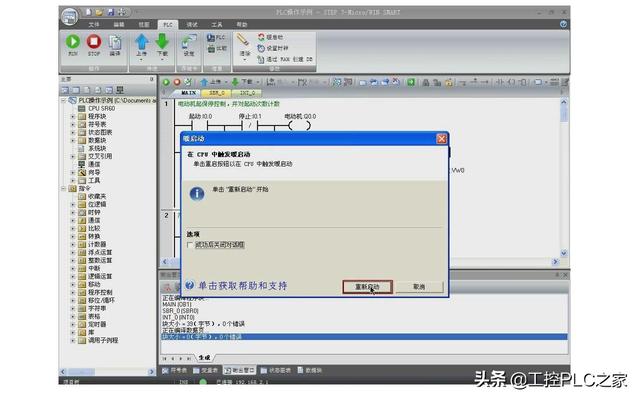Image resolution: width=640 pixels, height=400 pixels.
Task: Close the 暖启动 dialog with red X
Action: click(x=442, y=139)
